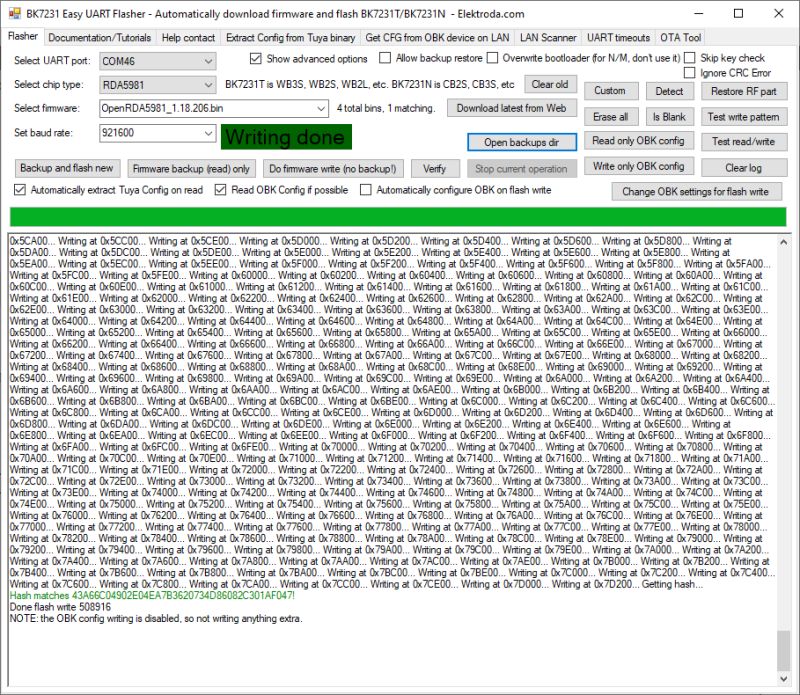The height and width of the screenshot is (695, 800).
Task: Close the BK7231 Easy UART Flasher window
Action: click(779, 14)
